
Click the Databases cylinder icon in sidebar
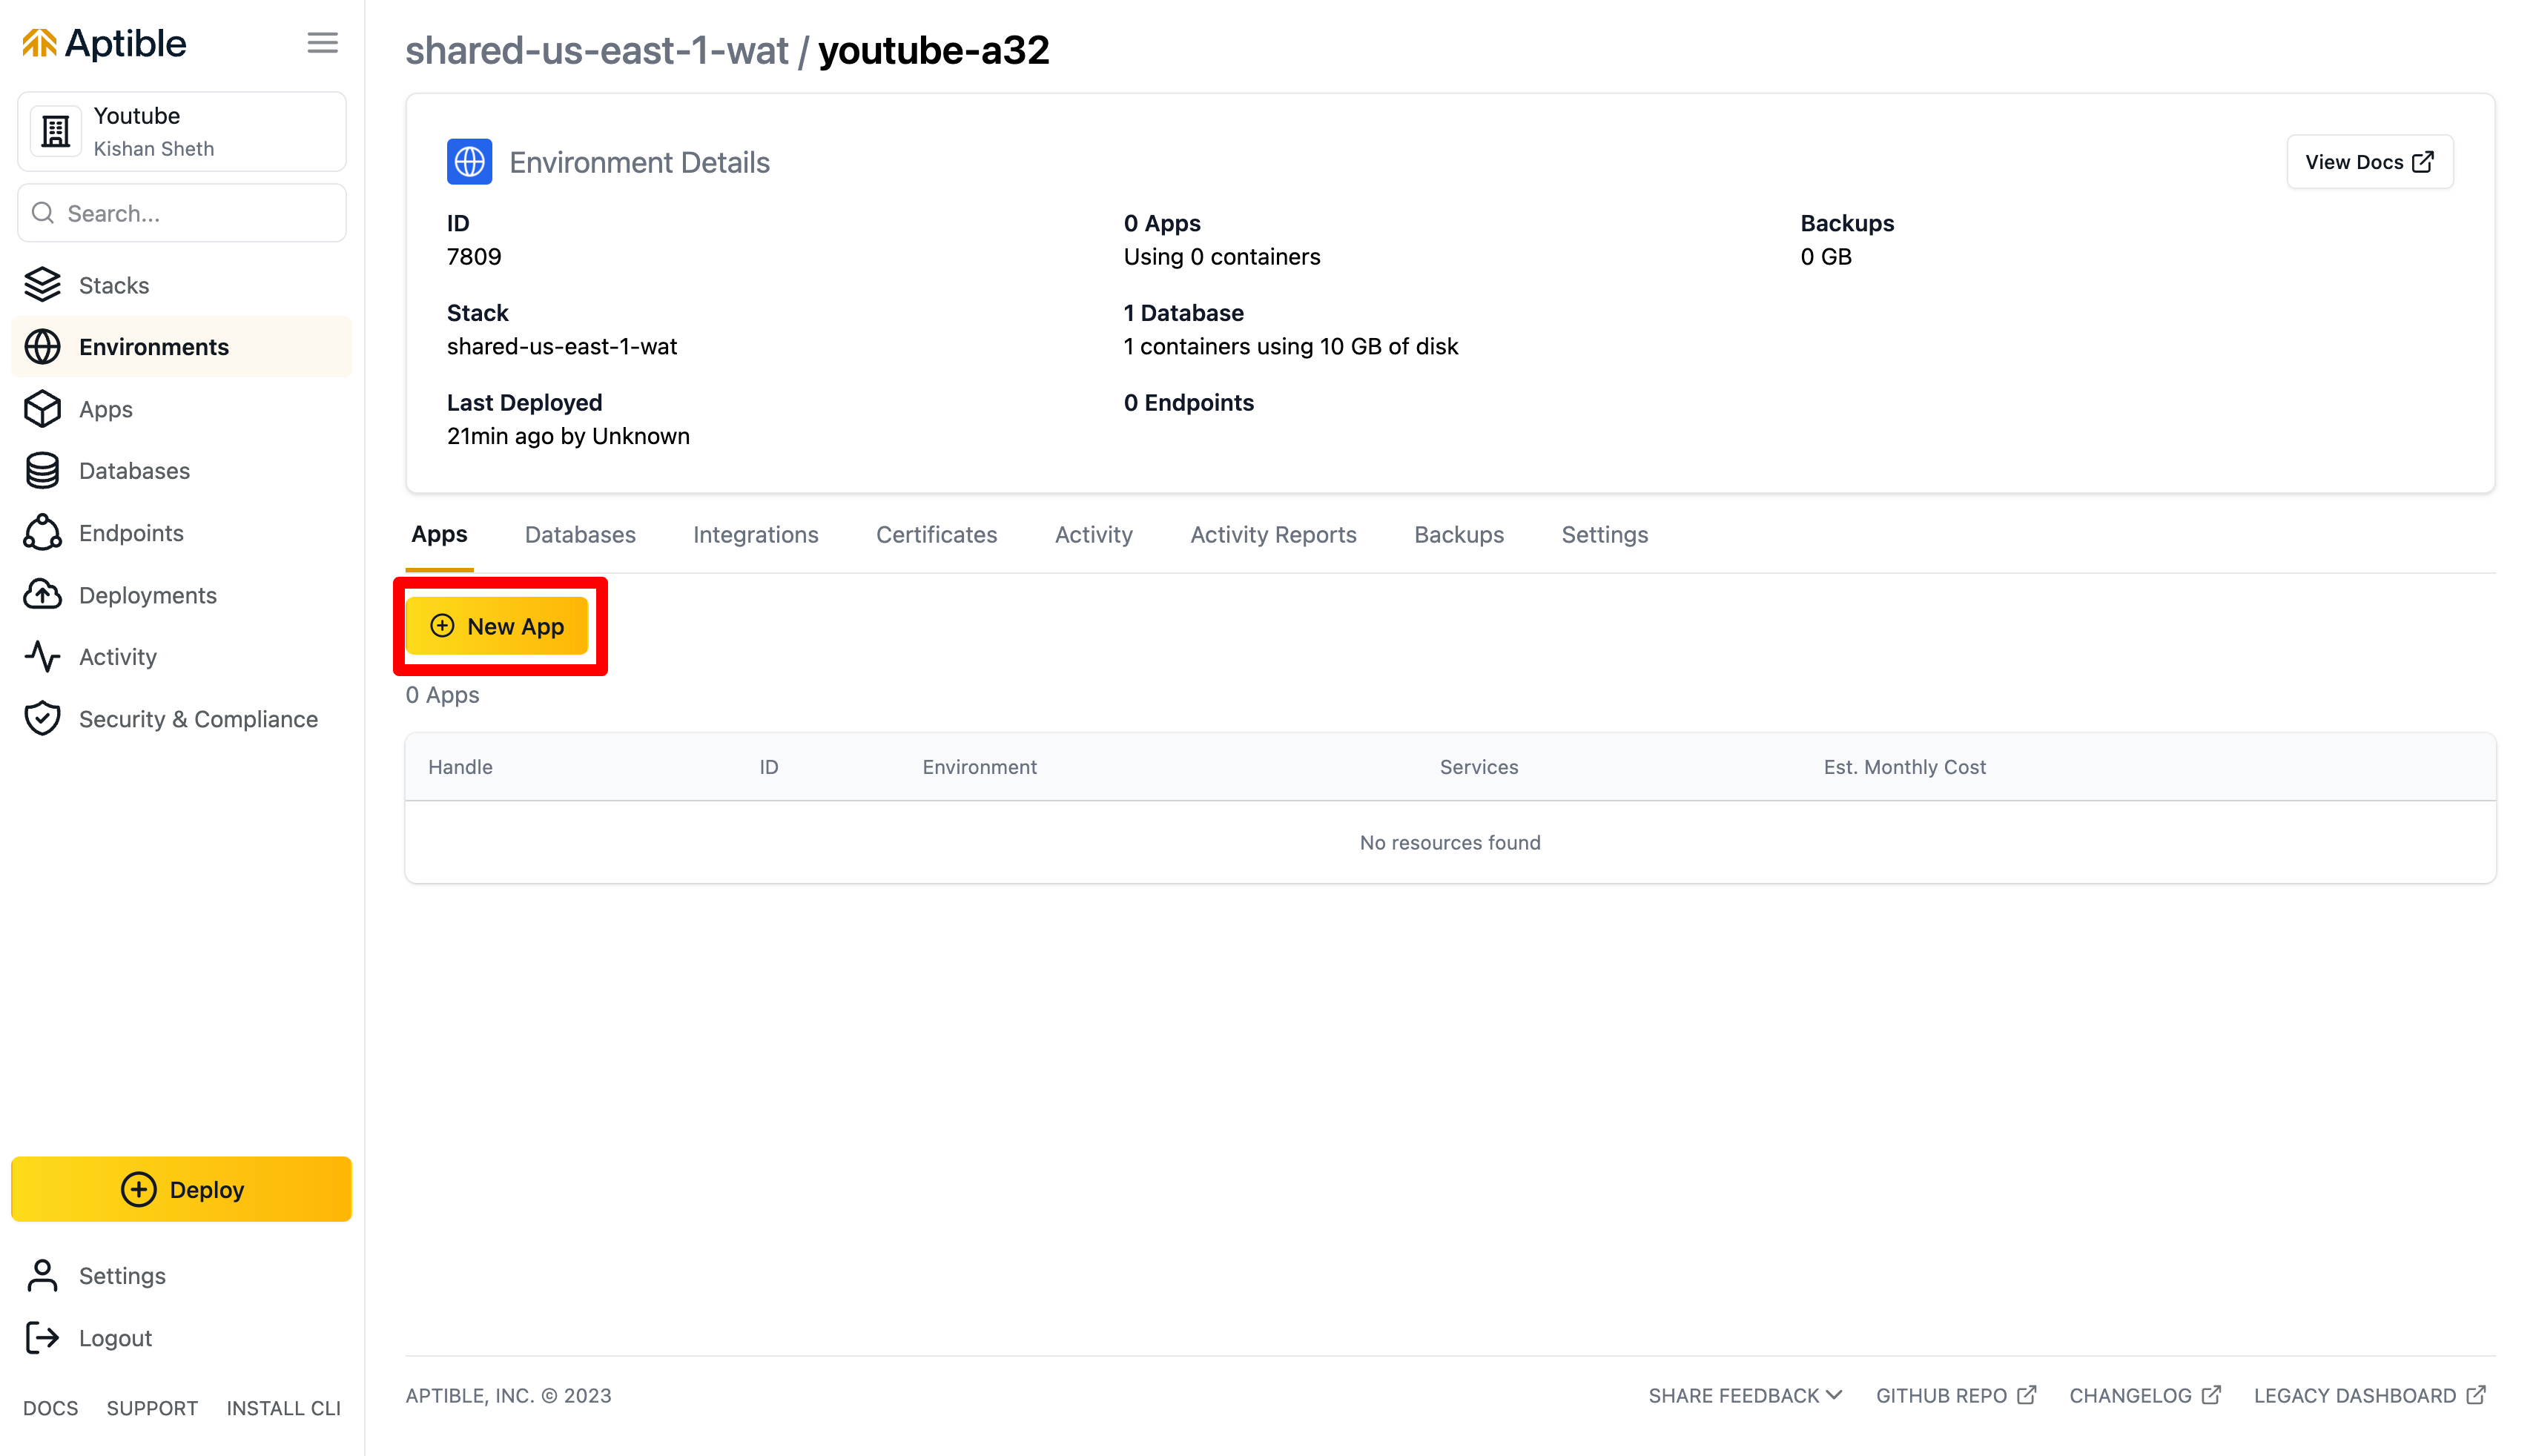click(42, 471)
